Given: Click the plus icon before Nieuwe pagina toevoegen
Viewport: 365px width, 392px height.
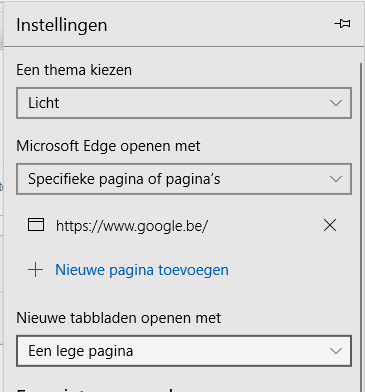Looking at the screenshot, I should 35,270.
